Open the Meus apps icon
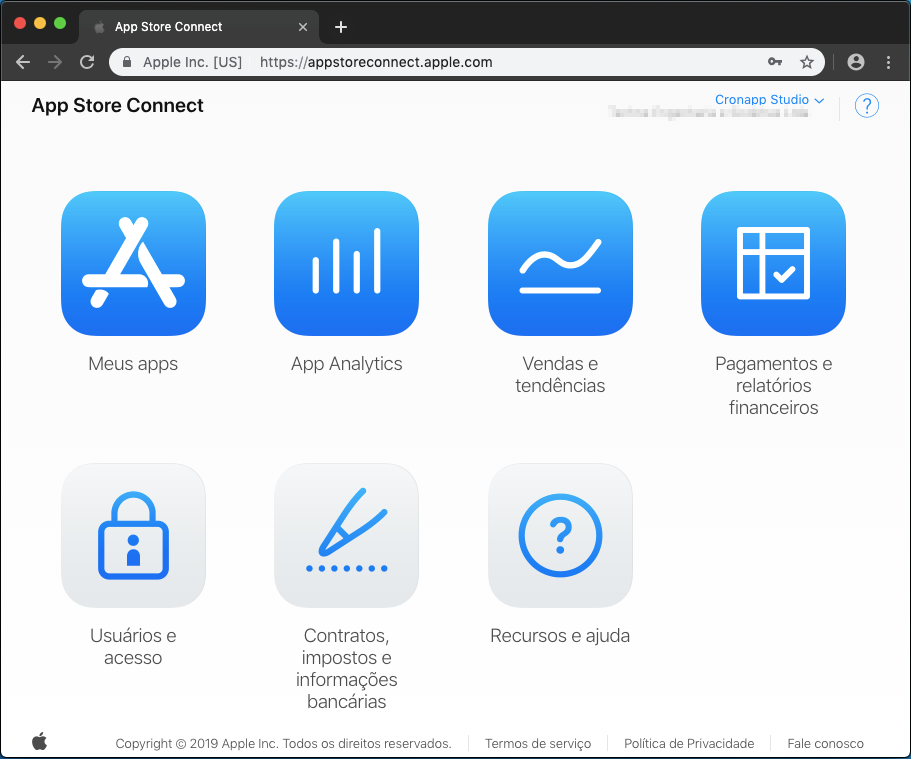Image resolution: width=911 pixels, height=759 pixels. pos(133,263)
